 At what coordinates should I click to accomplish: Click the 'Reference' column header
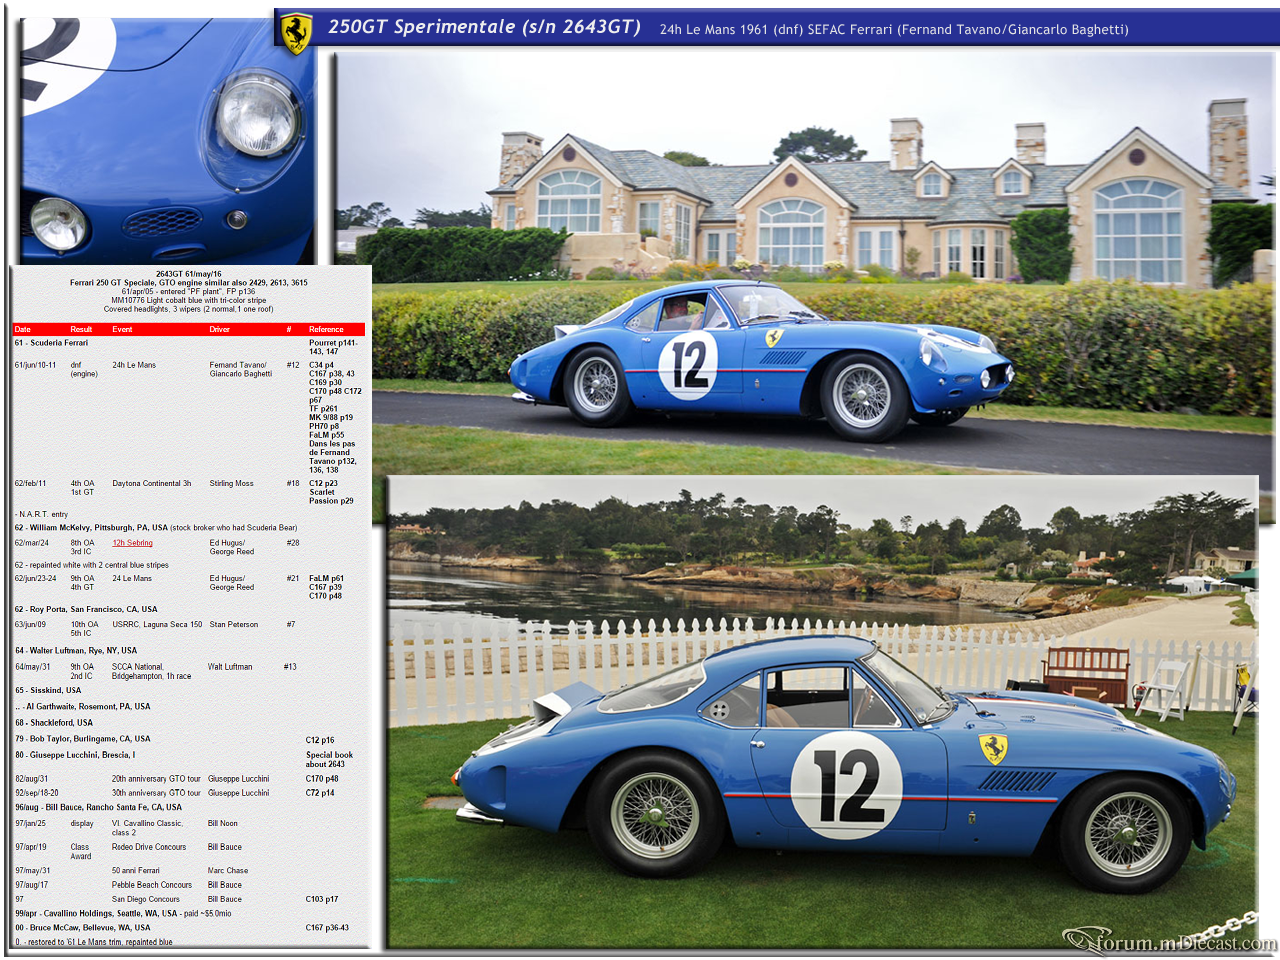point(326,329)
